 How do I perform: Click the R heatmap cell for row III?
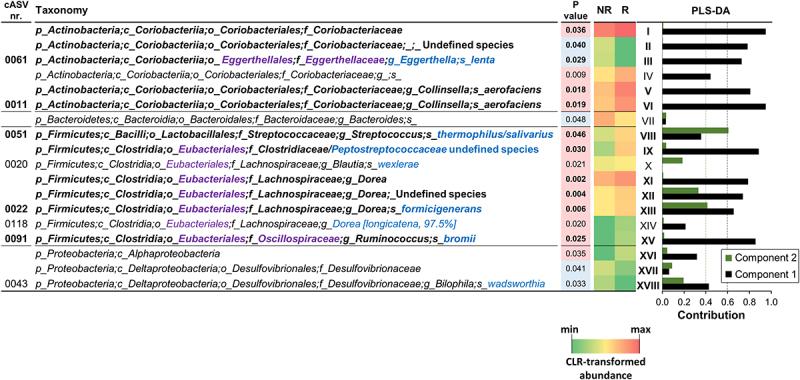coord(625,61)
